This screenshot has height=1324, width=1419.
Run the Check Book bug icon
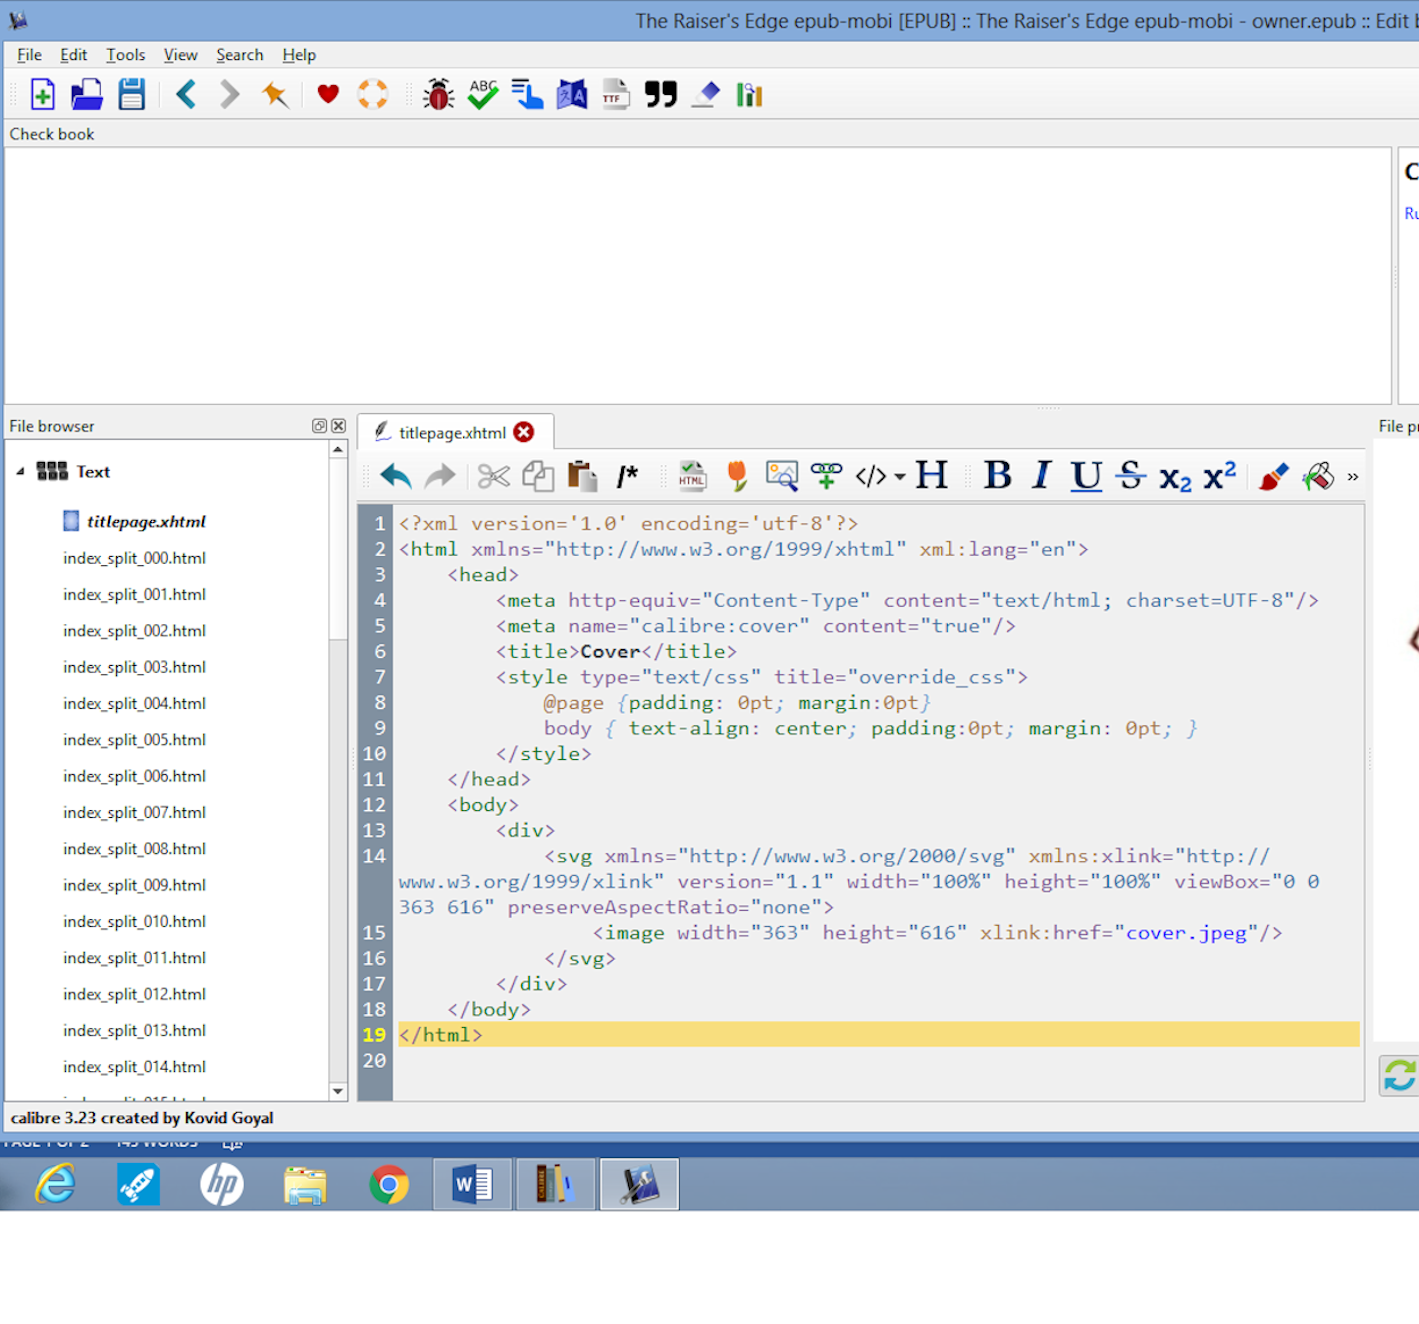pos(438,95)
